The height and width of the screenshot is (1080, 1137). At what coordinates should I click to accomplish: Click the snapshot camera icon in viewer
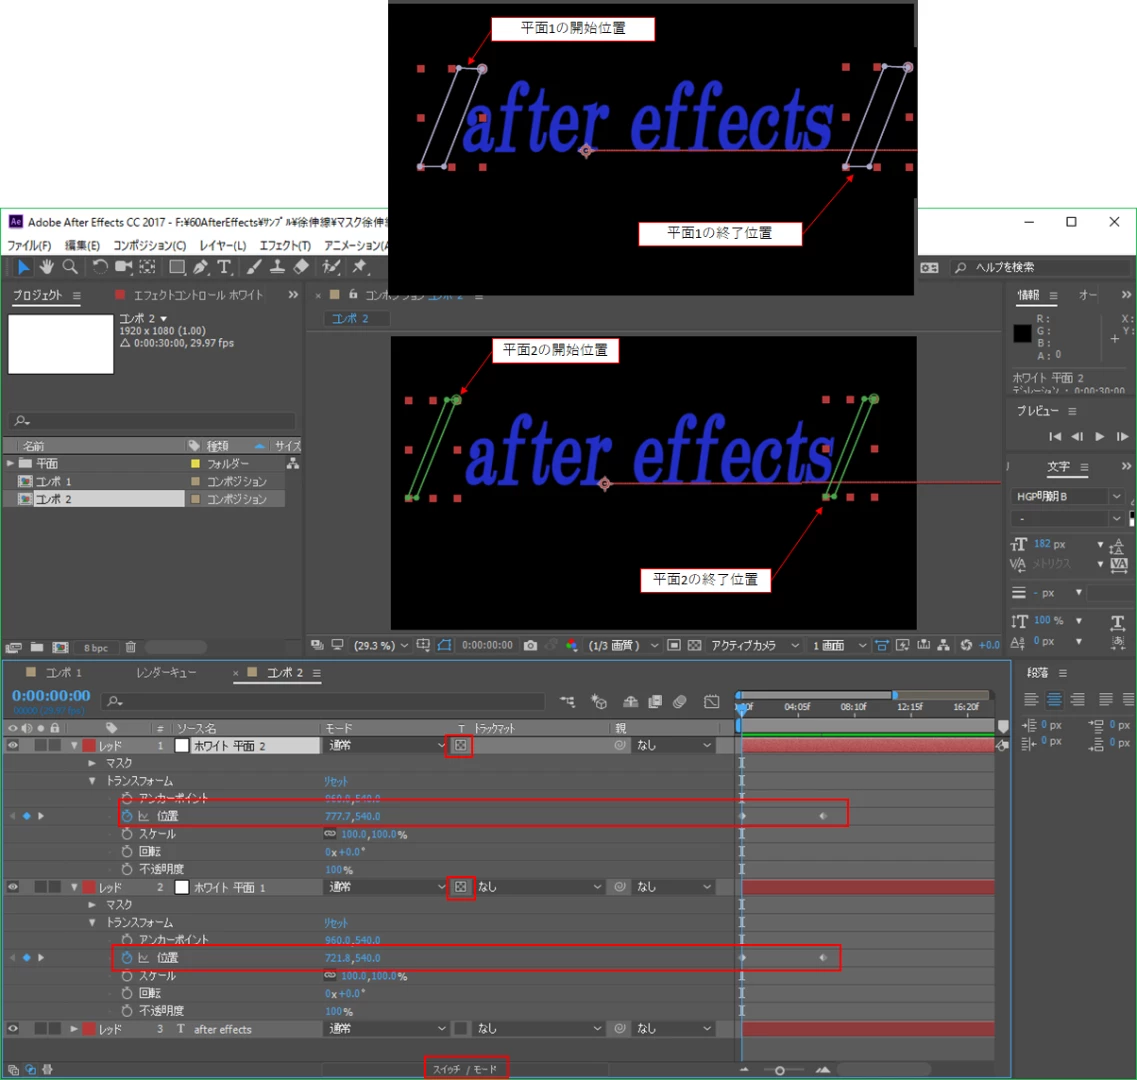(530, 646)
